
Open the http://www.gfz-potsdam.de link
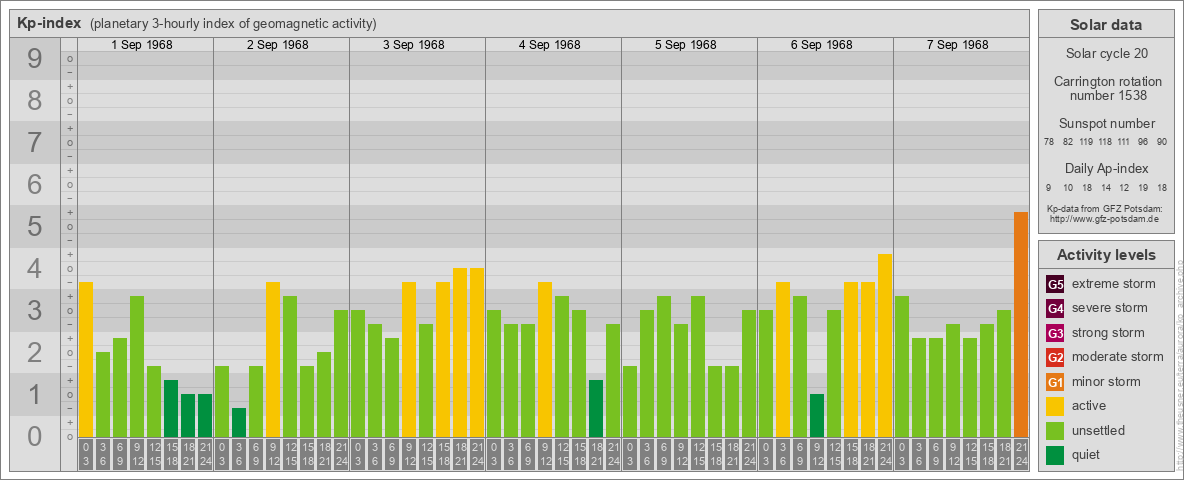(x=1103, y=218)
